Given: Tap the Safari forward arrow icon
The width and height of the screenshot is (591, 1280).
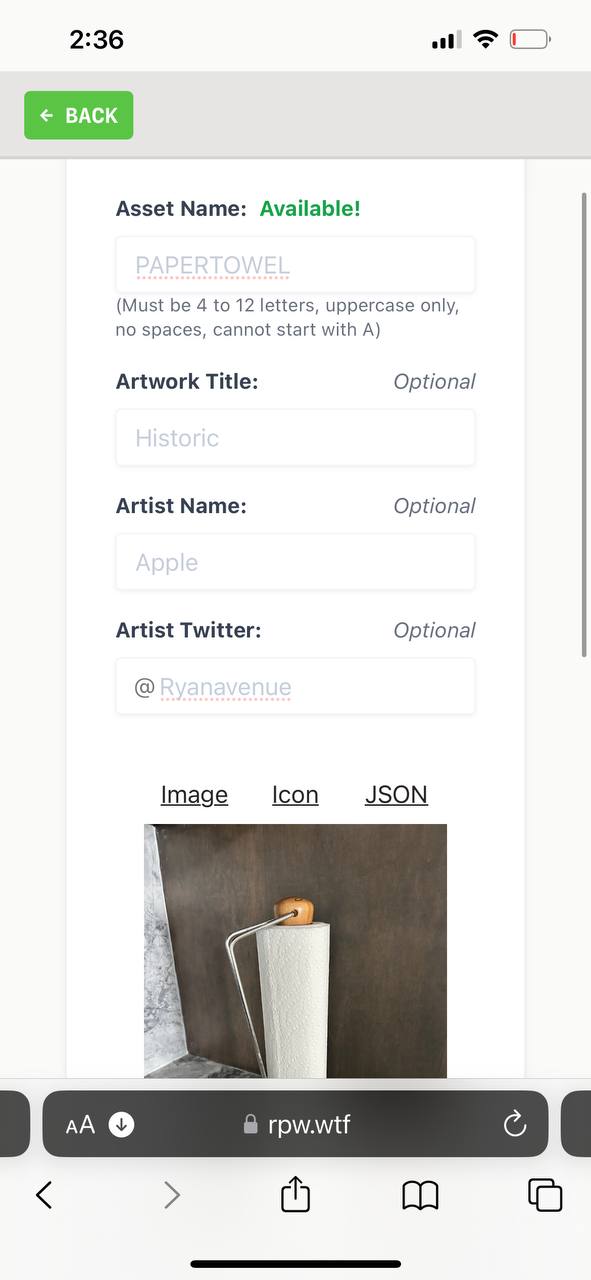Looking at the screenshot, I should pyautogui.click(x=172, y=1194).
